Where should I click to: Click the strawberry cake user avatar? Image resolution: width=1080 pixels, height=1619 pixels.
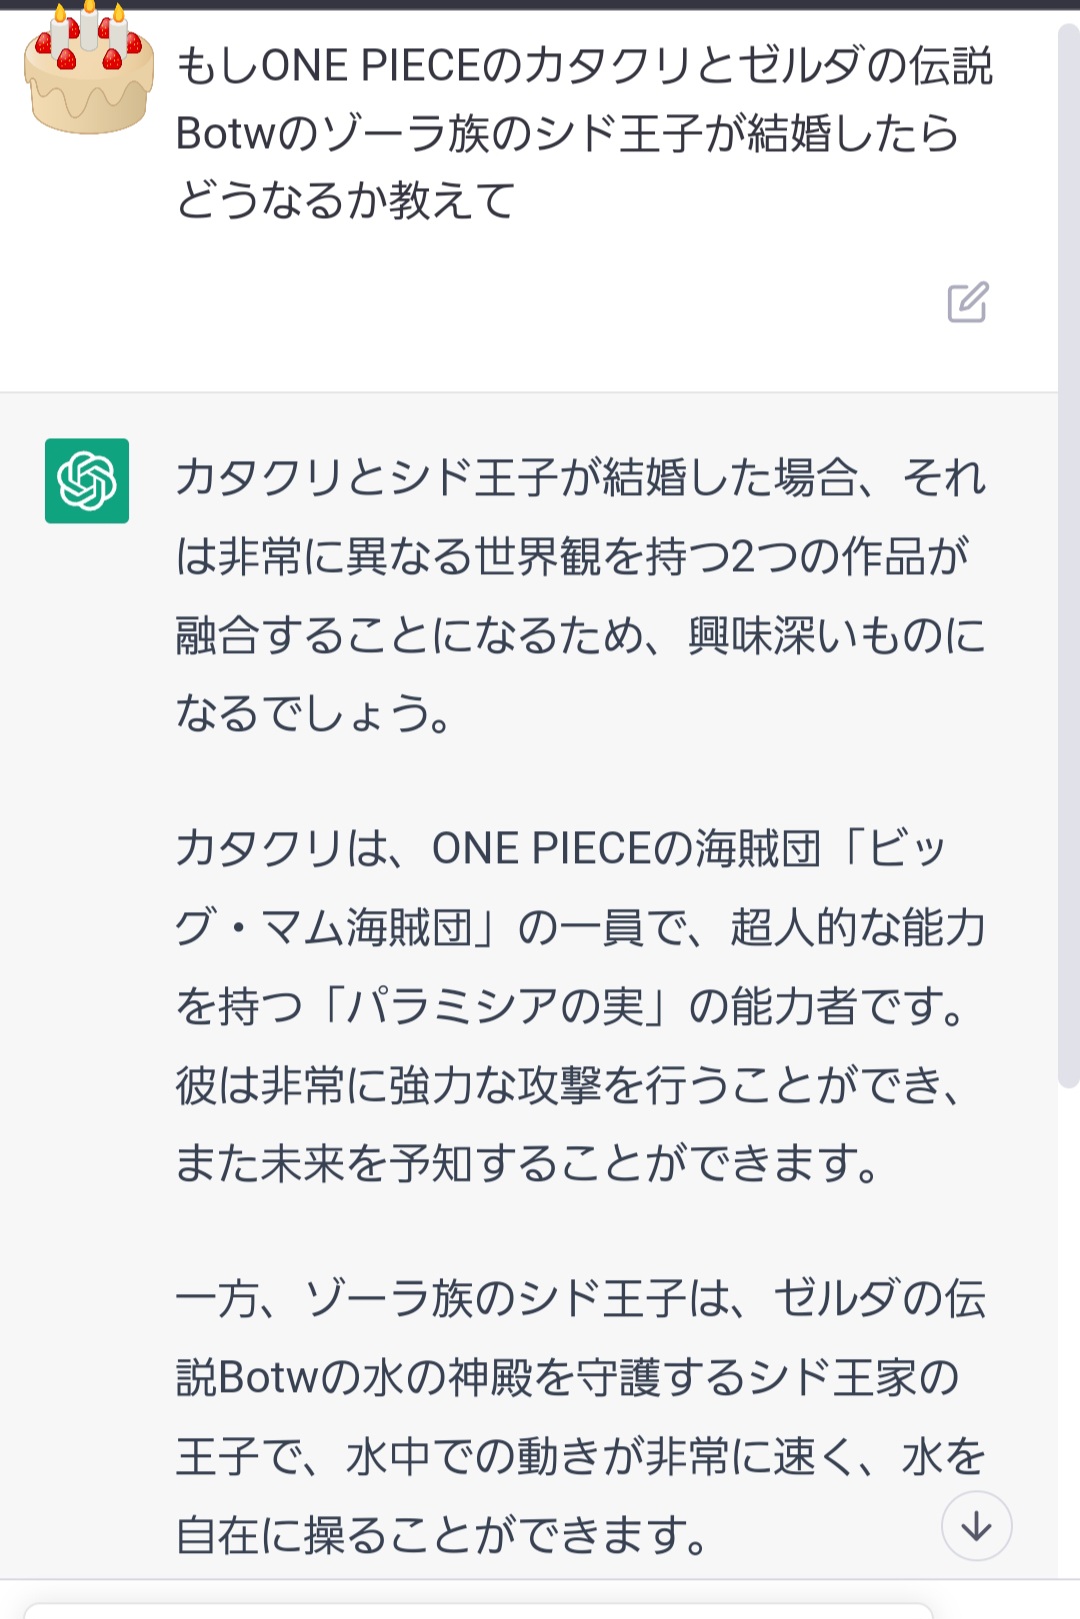point(89,69)
